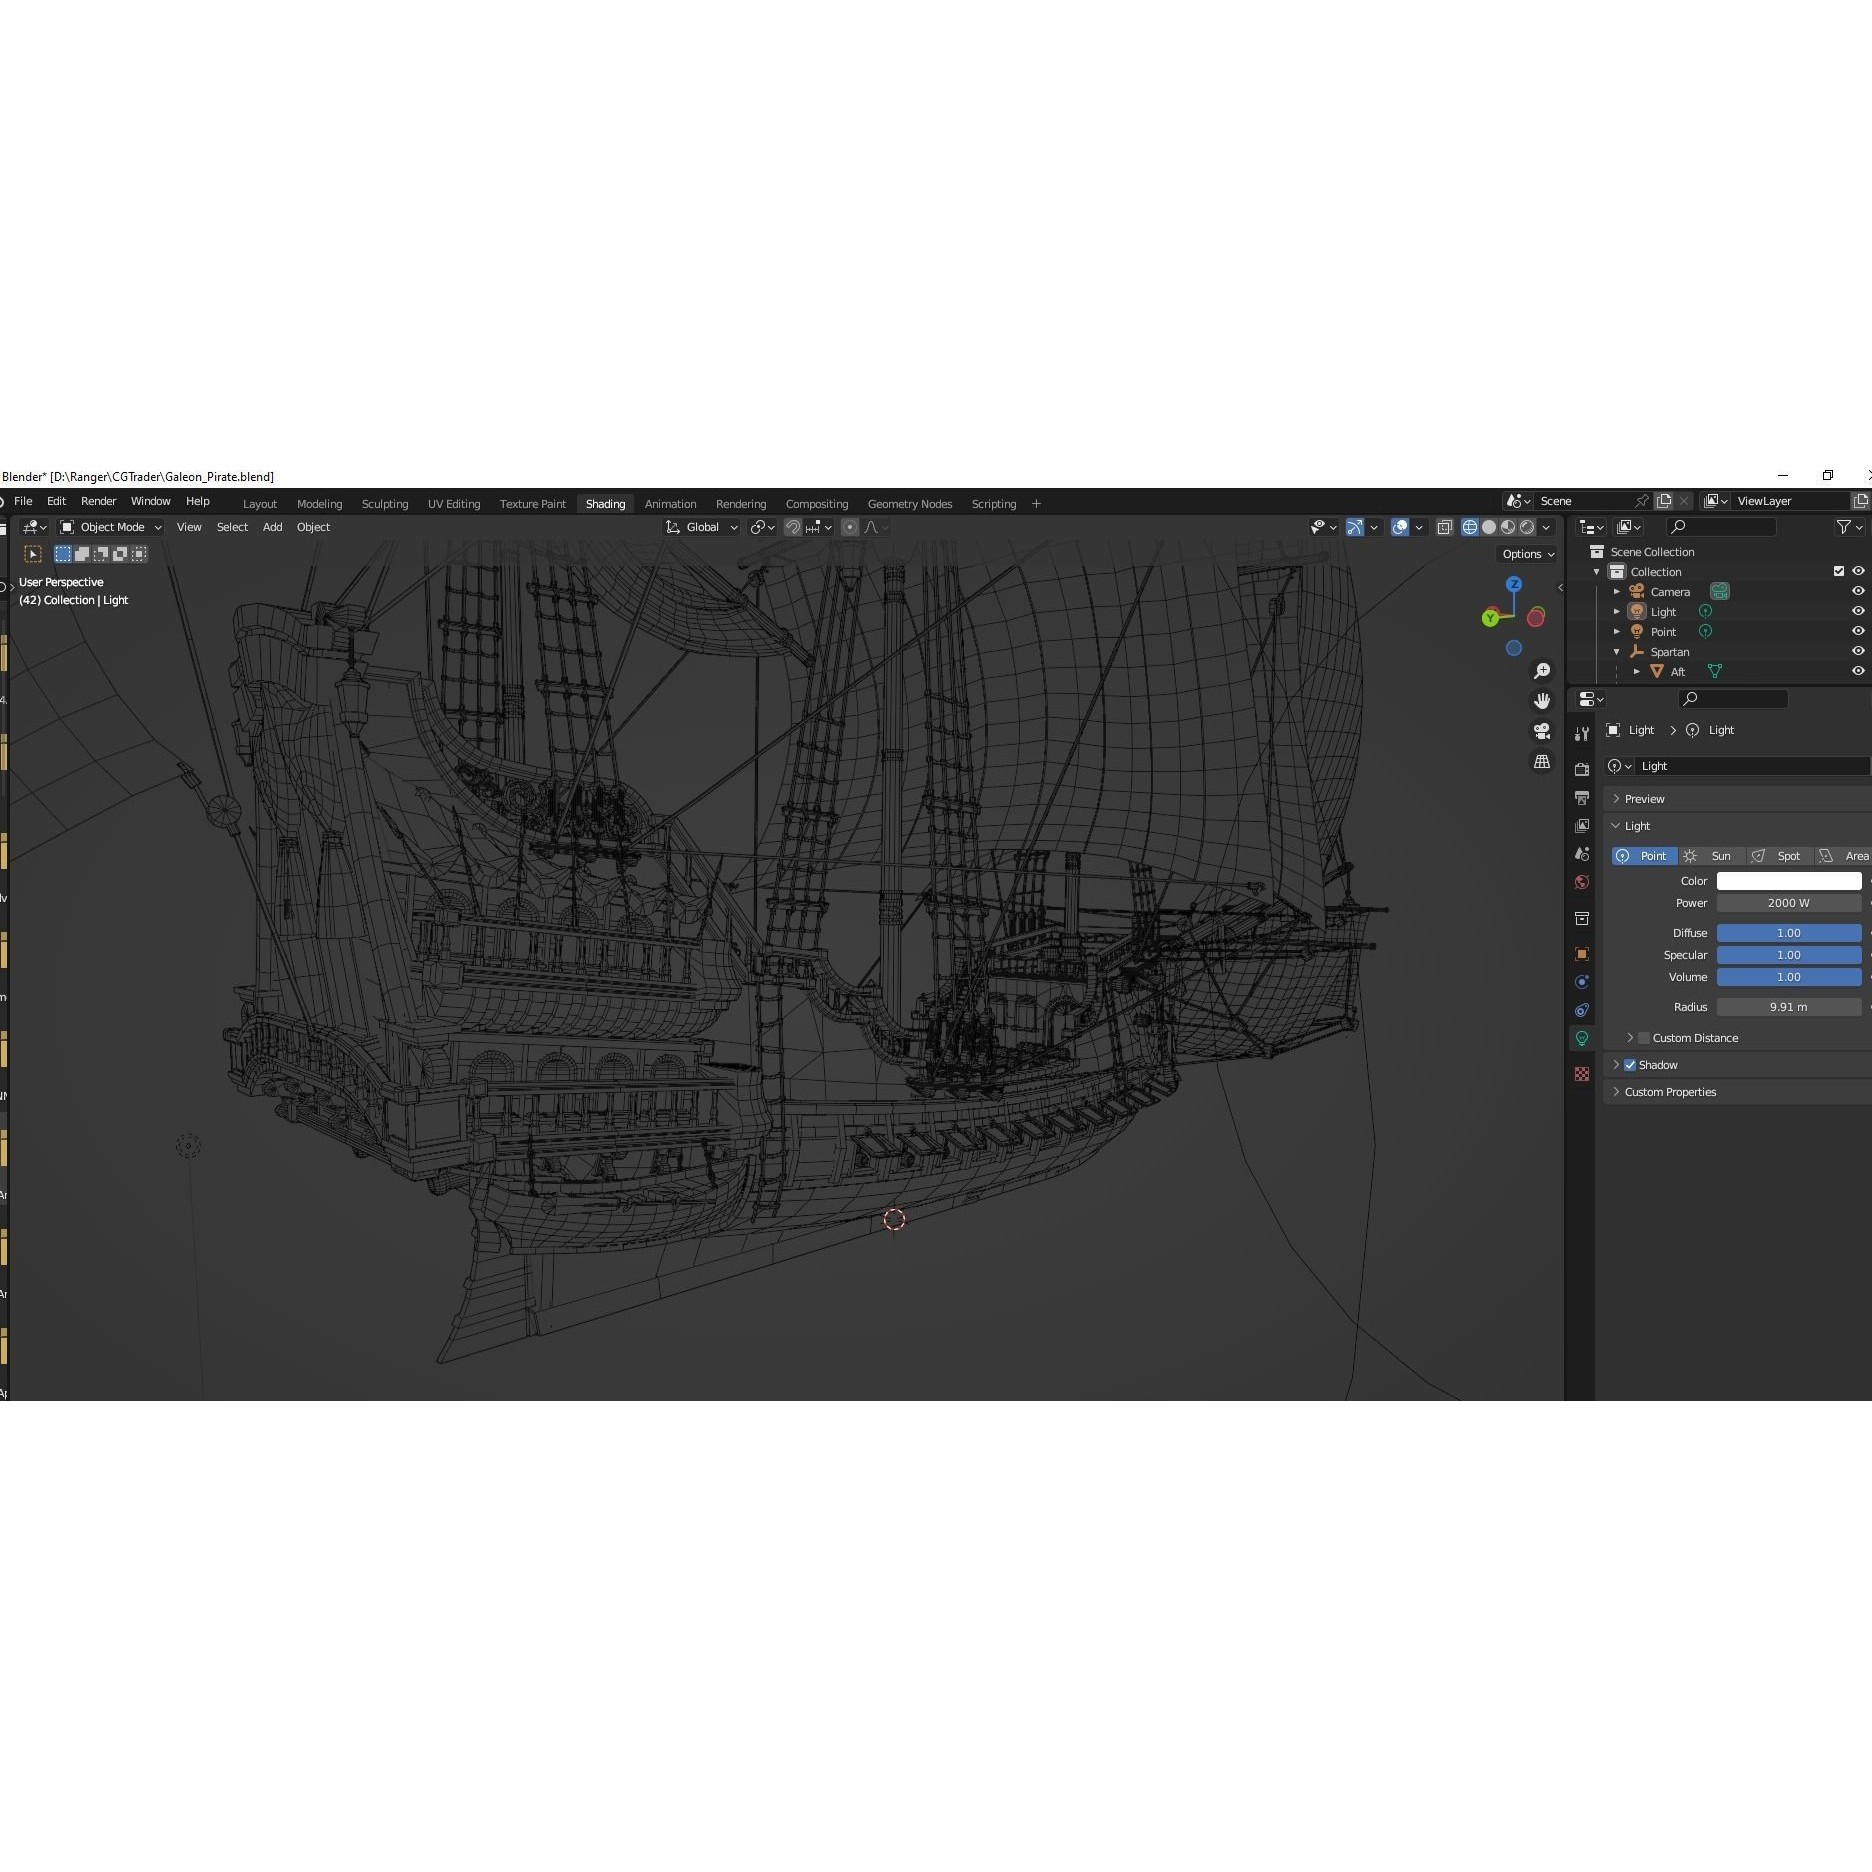Activate the Rendered viewport shading mode

coord(1528,527)
